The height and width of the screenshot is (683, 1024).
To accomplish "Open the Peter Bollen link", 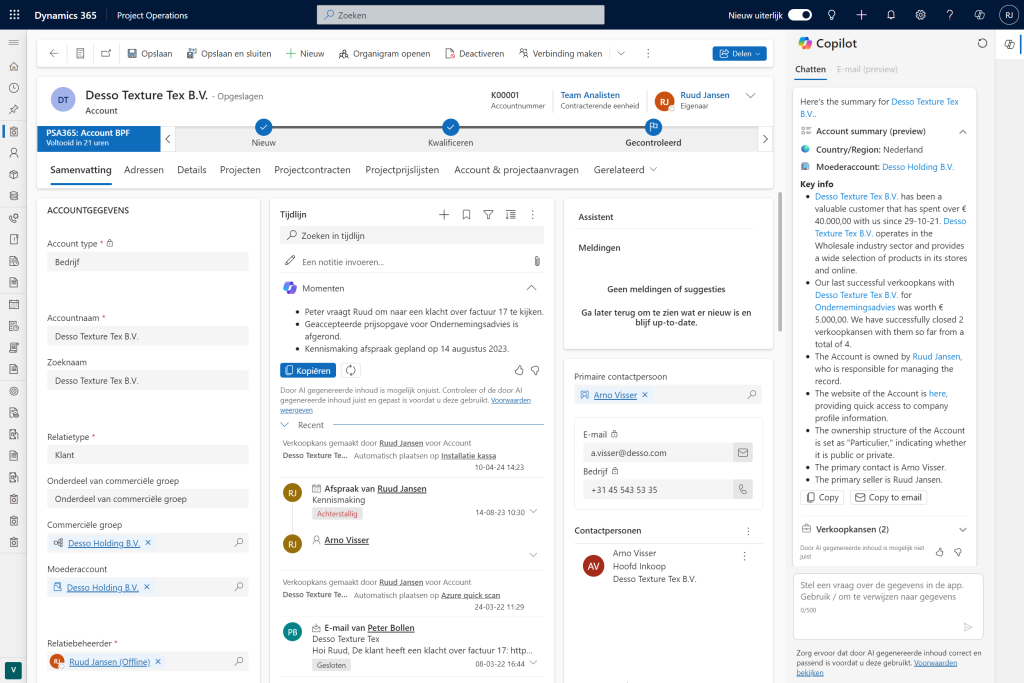I will point(391,627).
